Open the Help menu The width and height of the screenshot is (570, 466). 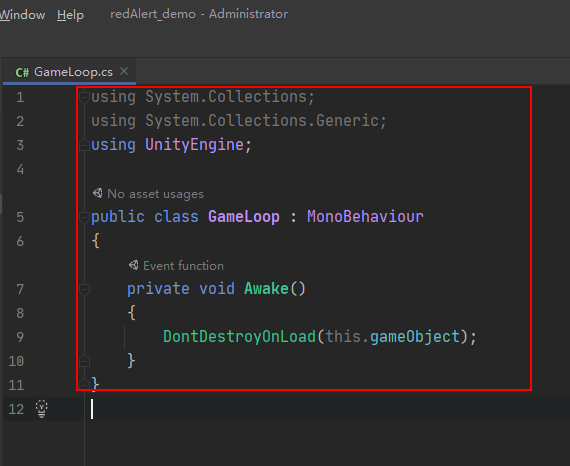click(x=70, y=15)
